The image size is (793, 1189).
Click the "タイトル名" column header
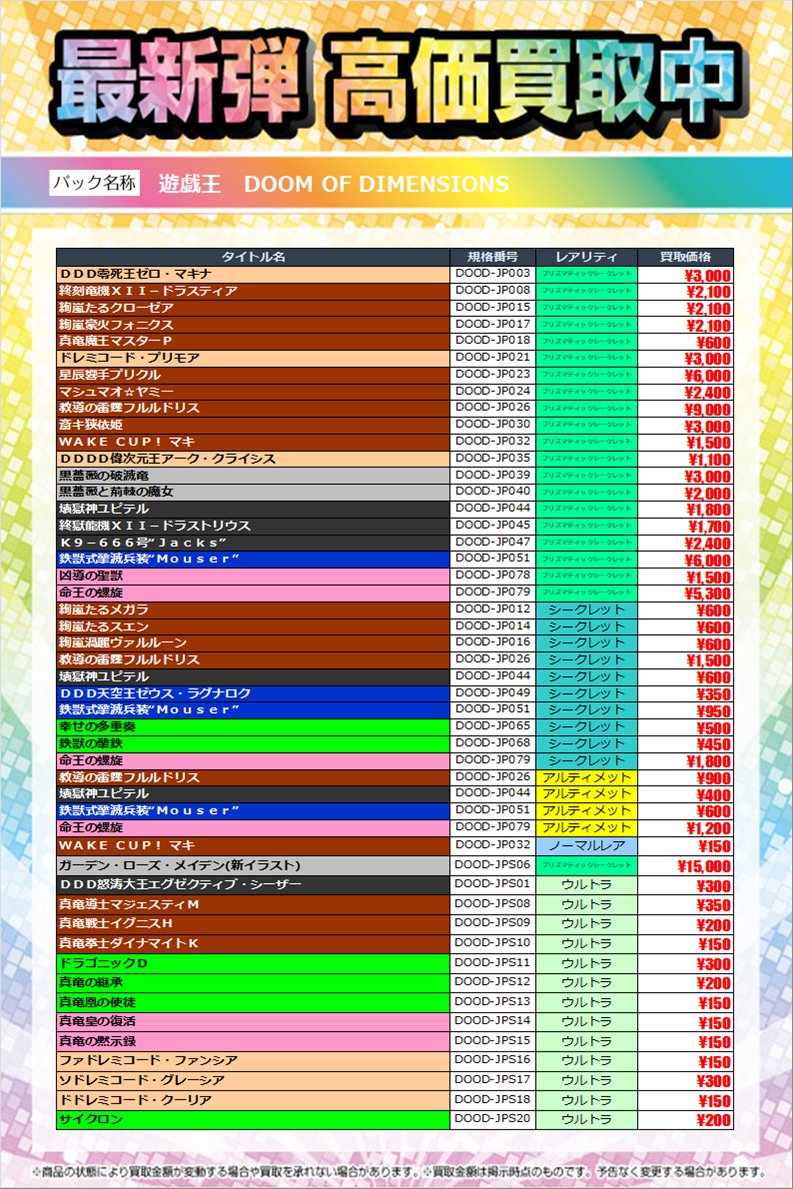point(253,256)
